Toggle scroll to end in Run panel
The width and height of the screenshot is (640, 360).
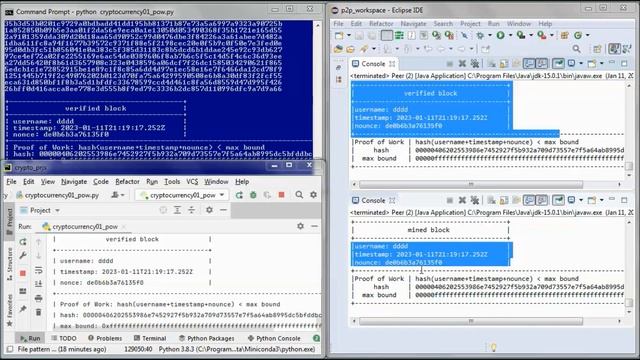[x=38, y=284]
